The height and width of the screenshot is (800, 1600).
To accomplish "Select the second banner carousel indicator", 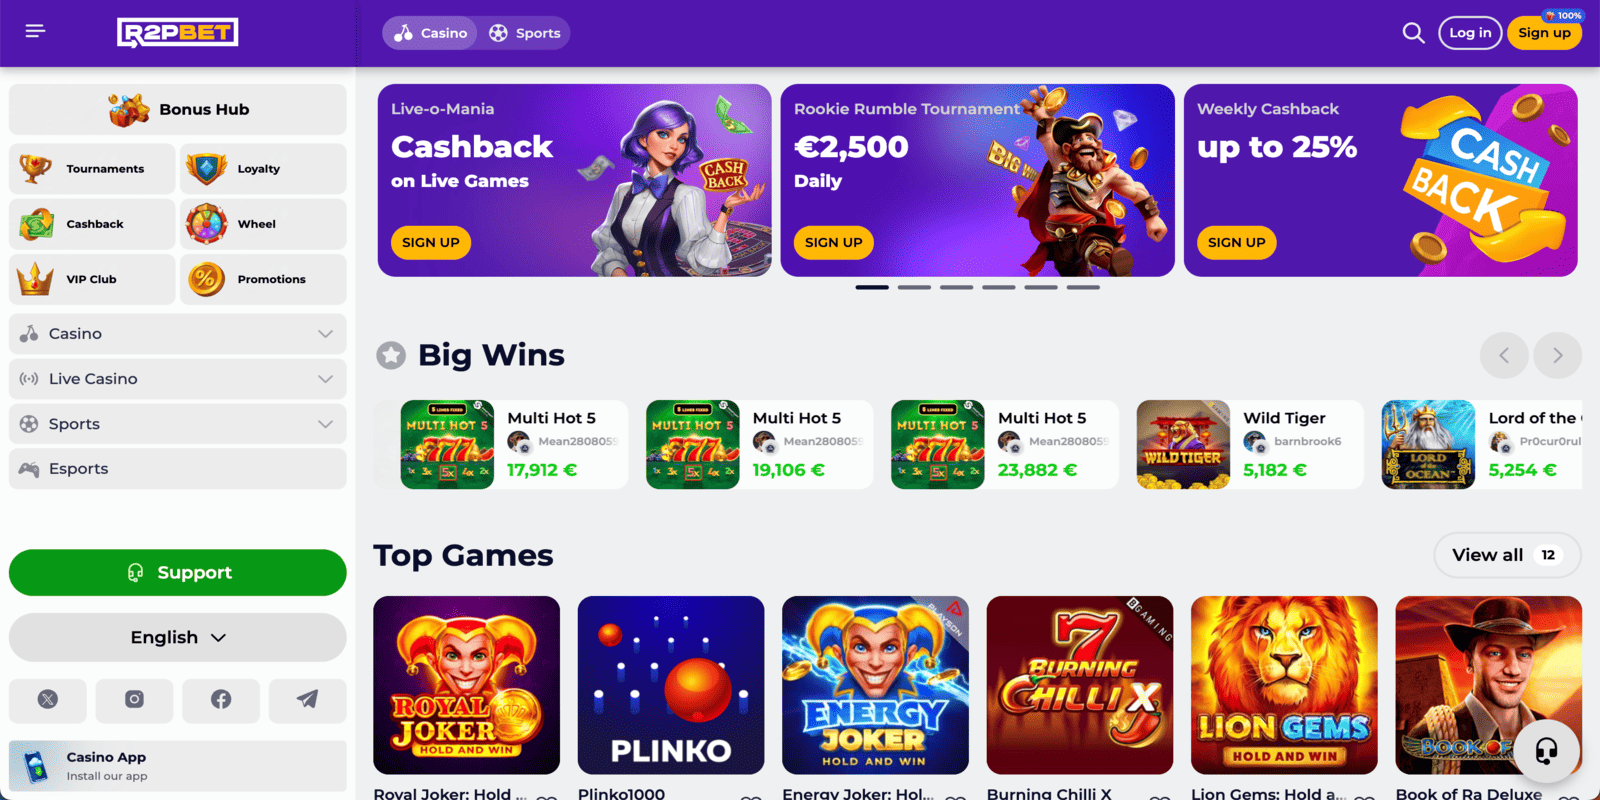I will tap(914, 287).
